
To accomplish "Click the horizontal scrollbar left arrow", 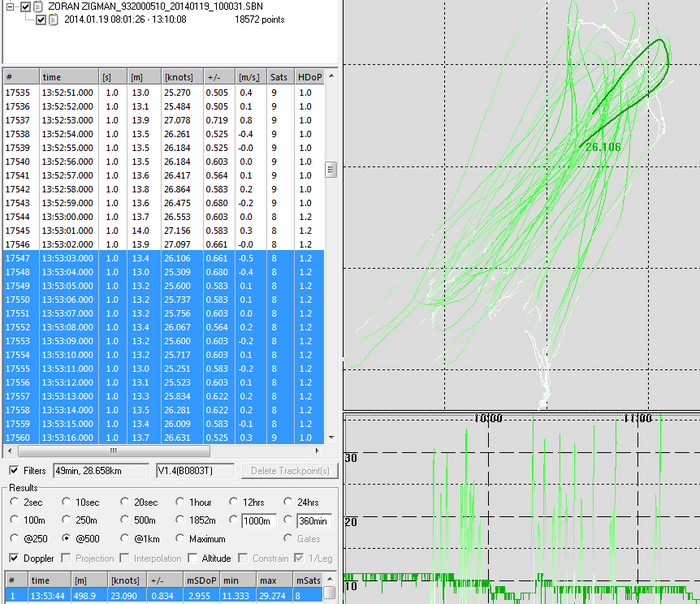I will pos(10,451).
